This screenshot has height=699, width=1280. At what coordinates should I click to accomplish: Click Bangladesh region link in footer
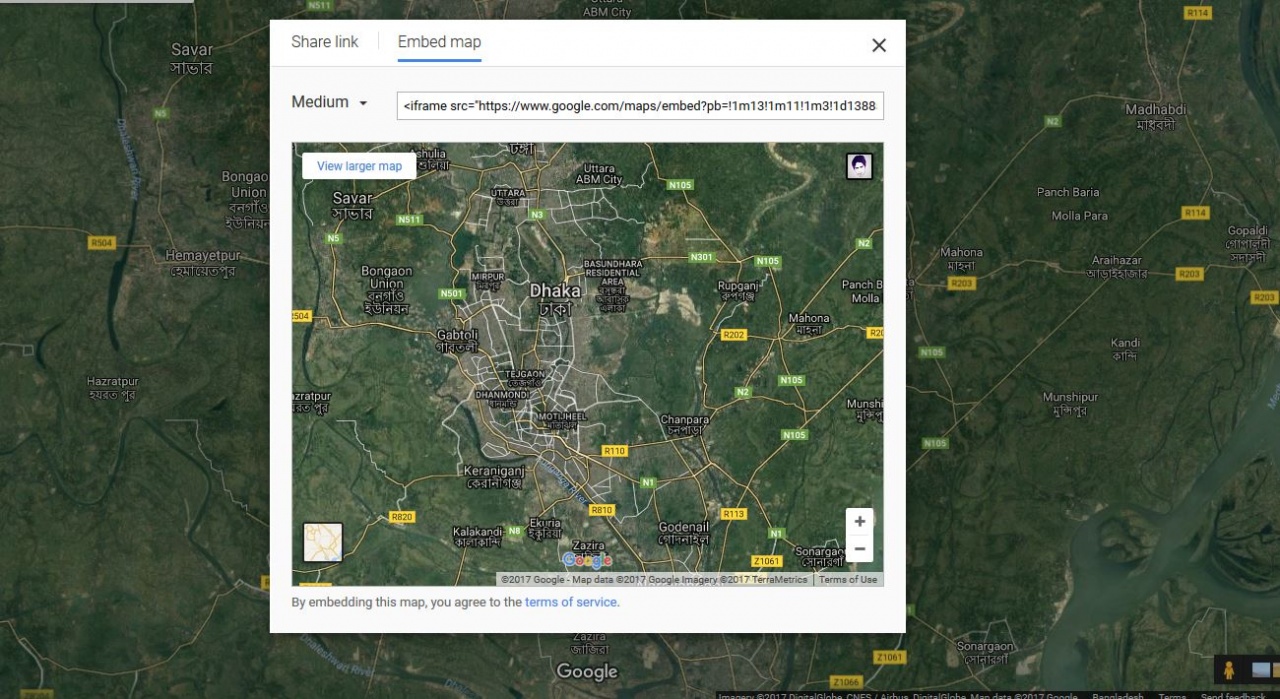coord(1118,695)
